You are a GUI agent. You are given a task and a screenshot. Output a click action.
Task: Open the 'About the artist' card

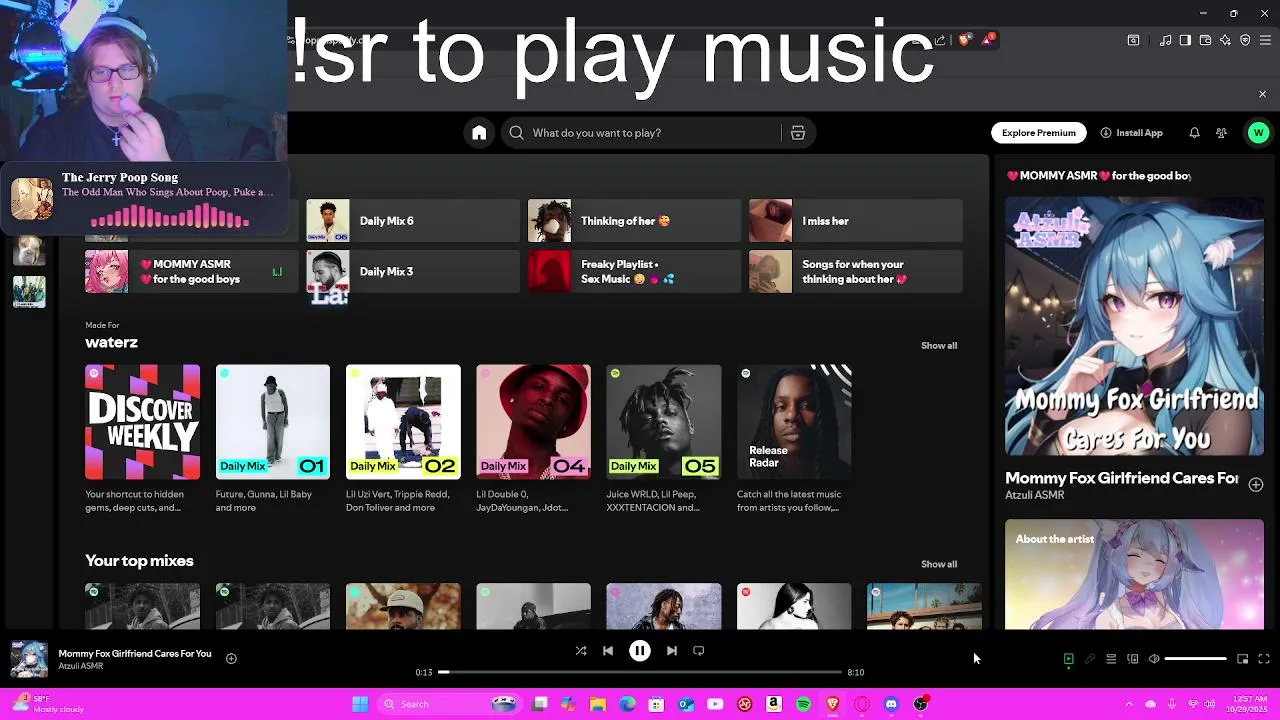(x=1134, y=575)
